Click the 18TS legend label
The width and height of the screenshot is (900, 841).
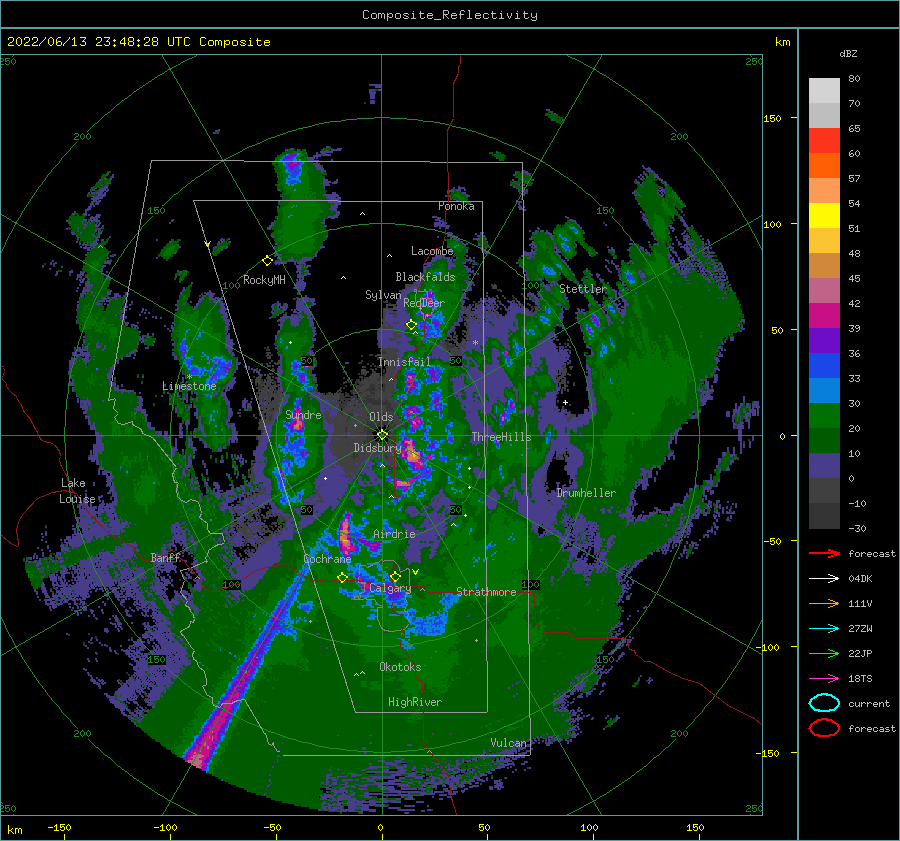[860, 679]
